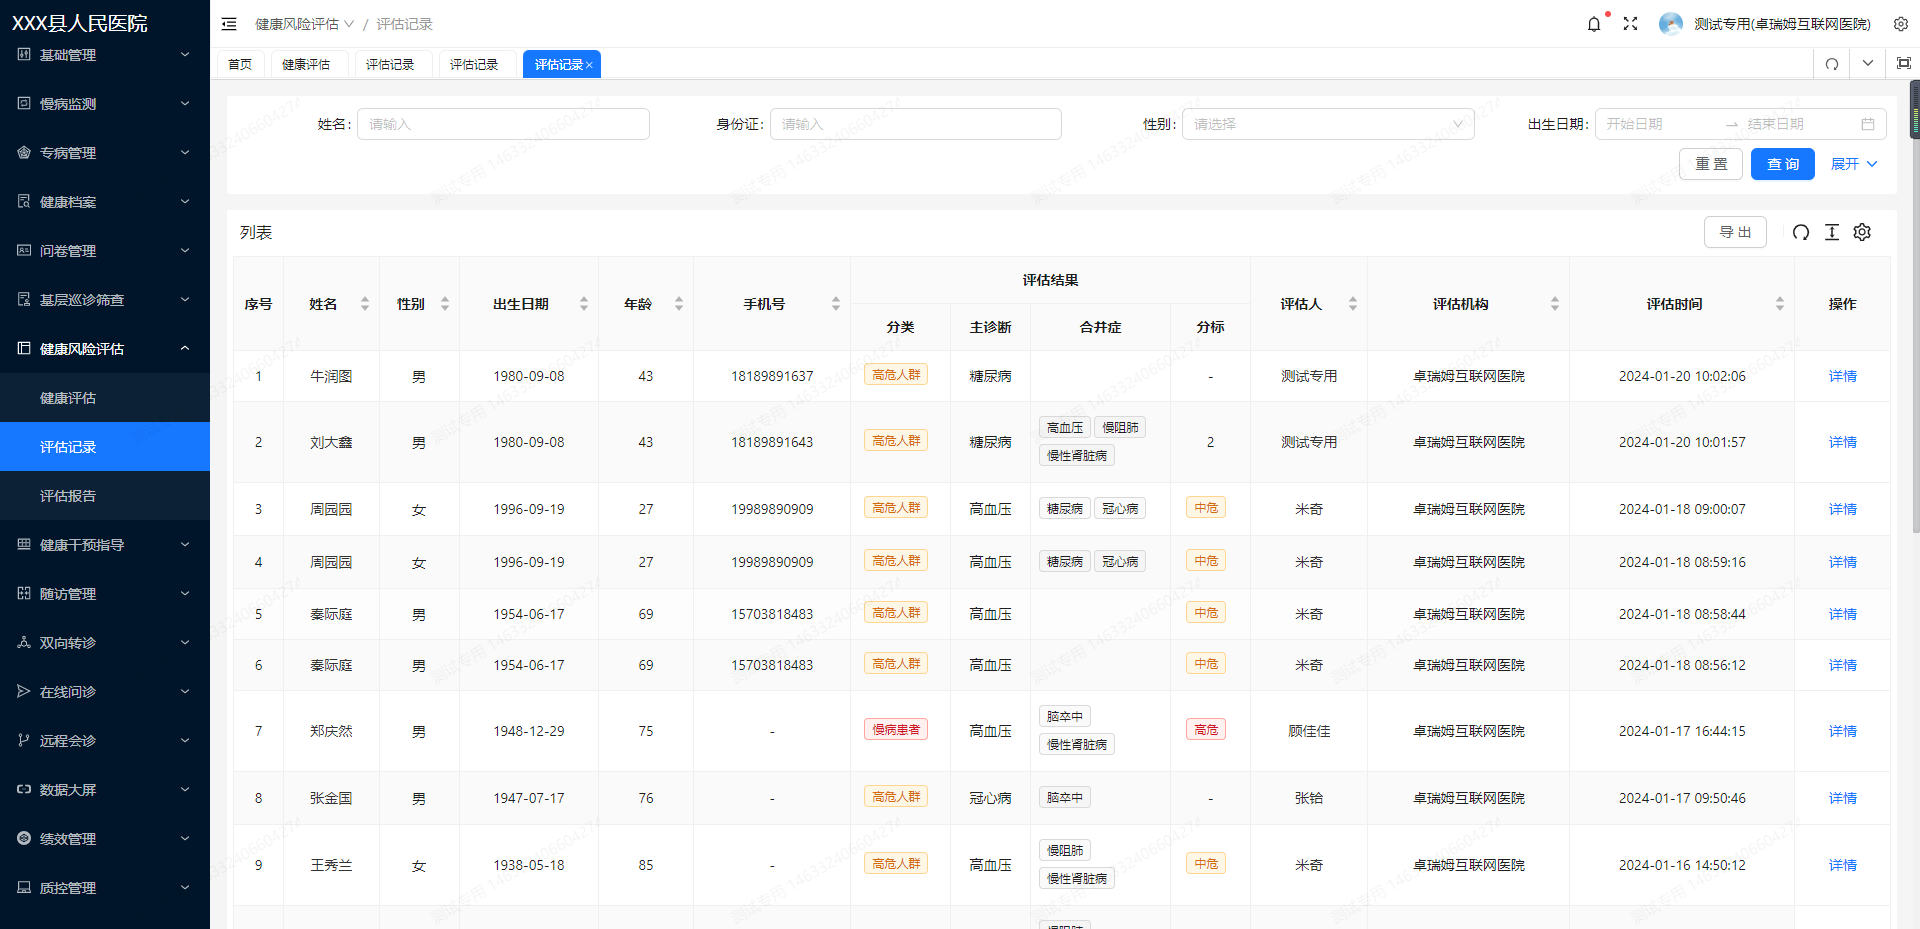Focus the 身份证 input field

[916, 124]
